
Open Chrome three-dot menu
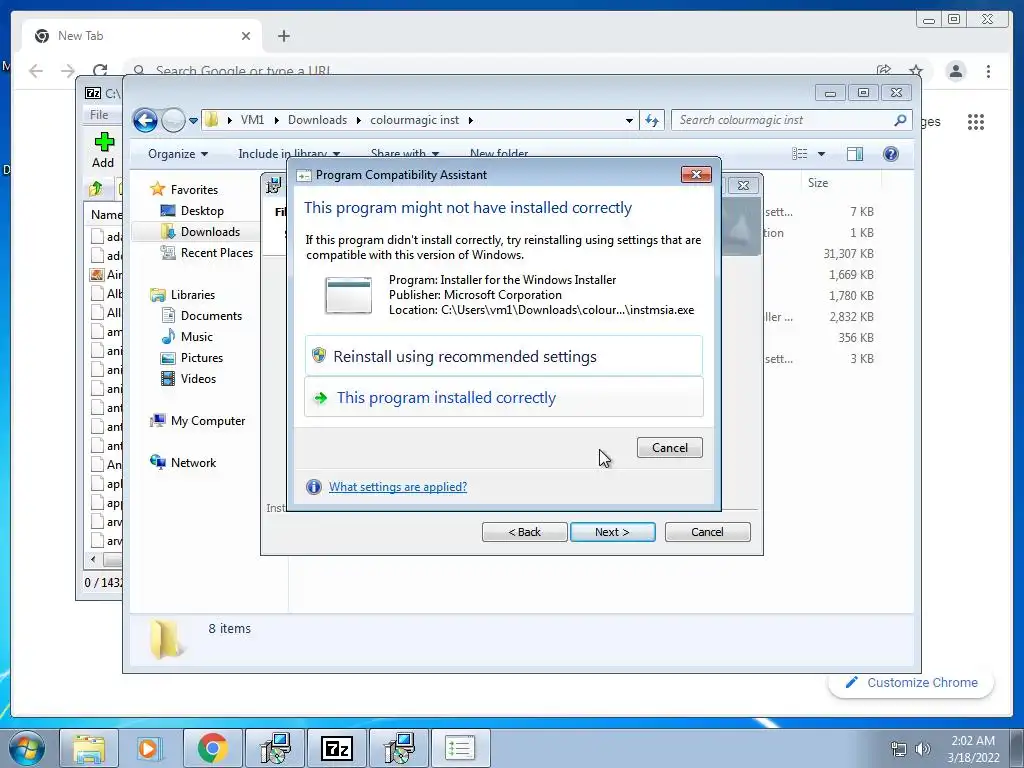coord(988,71)
